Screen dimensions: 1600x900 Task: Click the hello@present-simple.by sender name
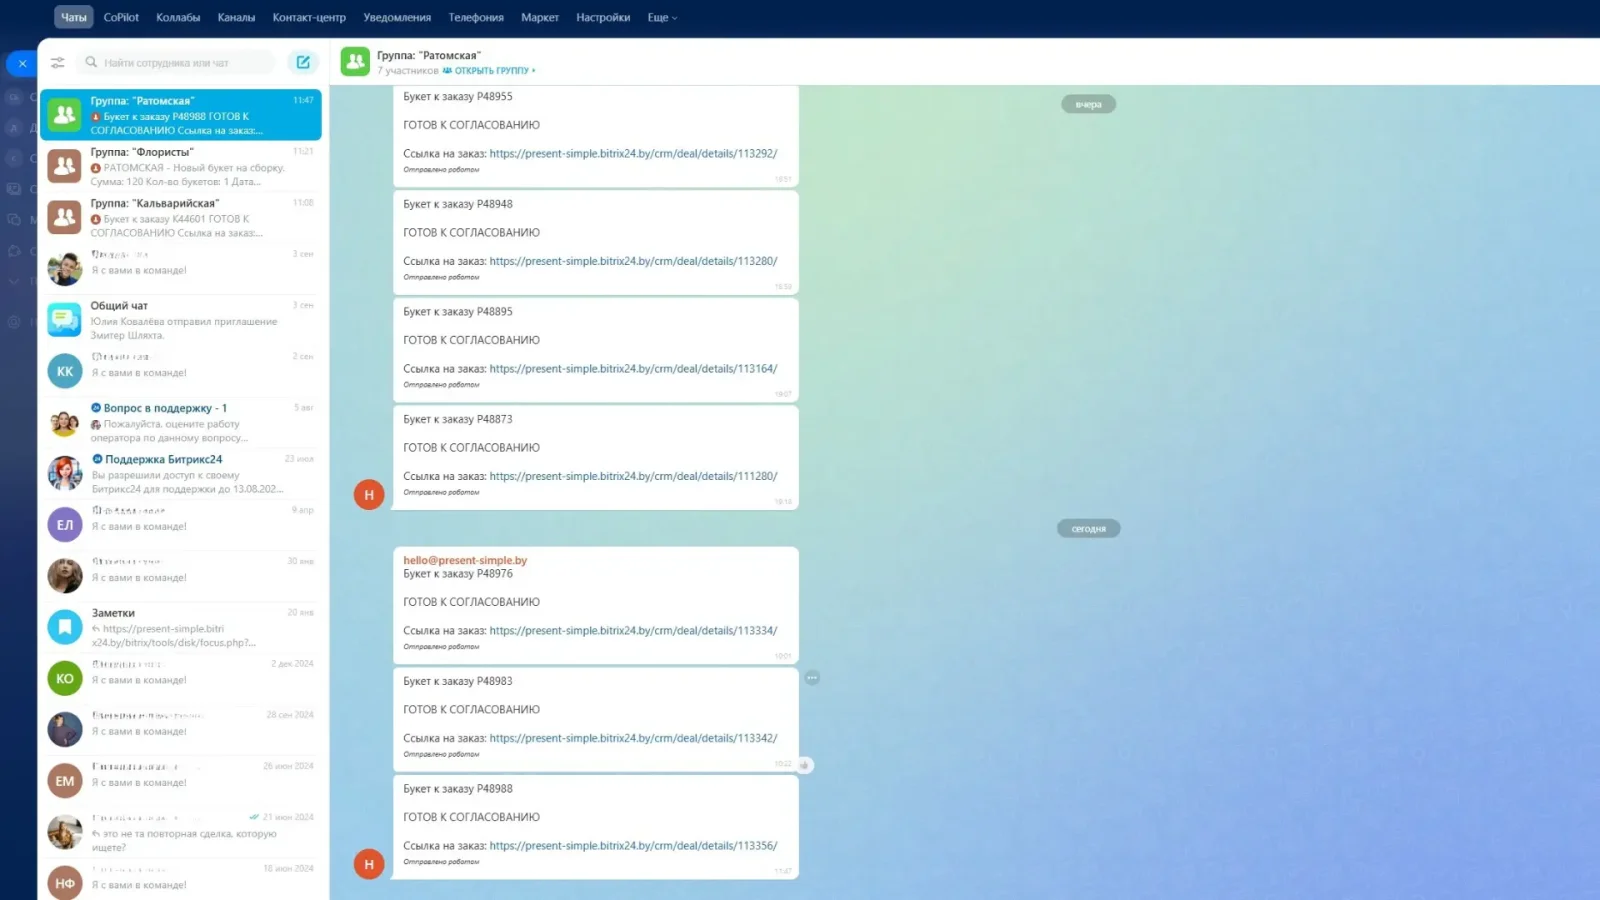pyautogui.click(x=465, y=560)
